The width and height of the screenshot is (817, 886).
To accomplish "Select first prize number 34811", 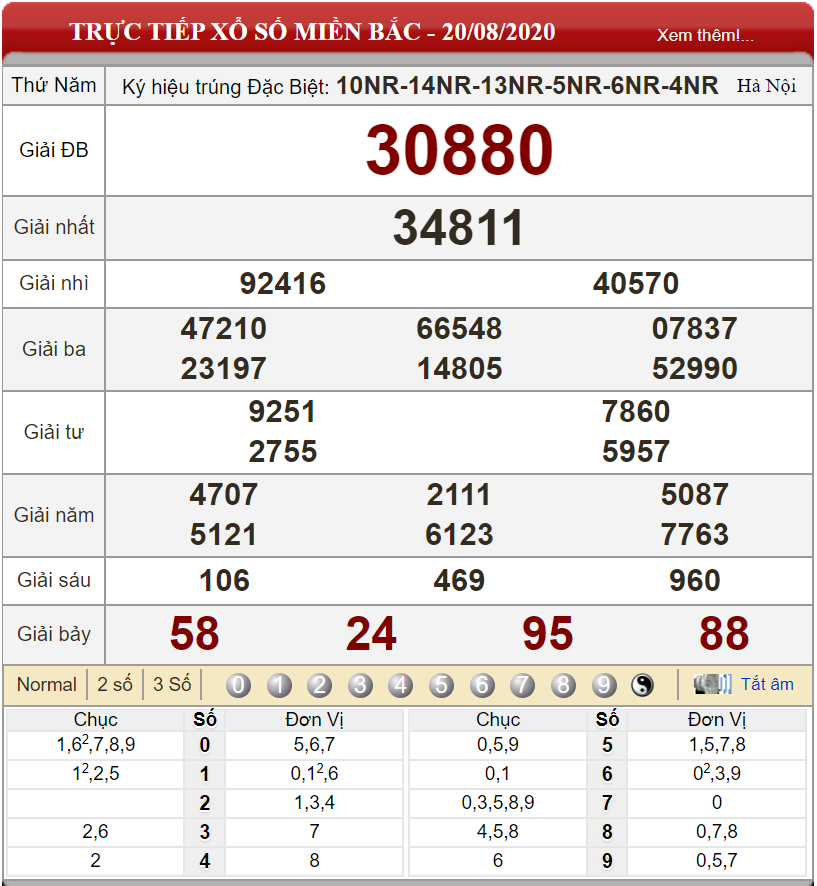I will (458, 228).
